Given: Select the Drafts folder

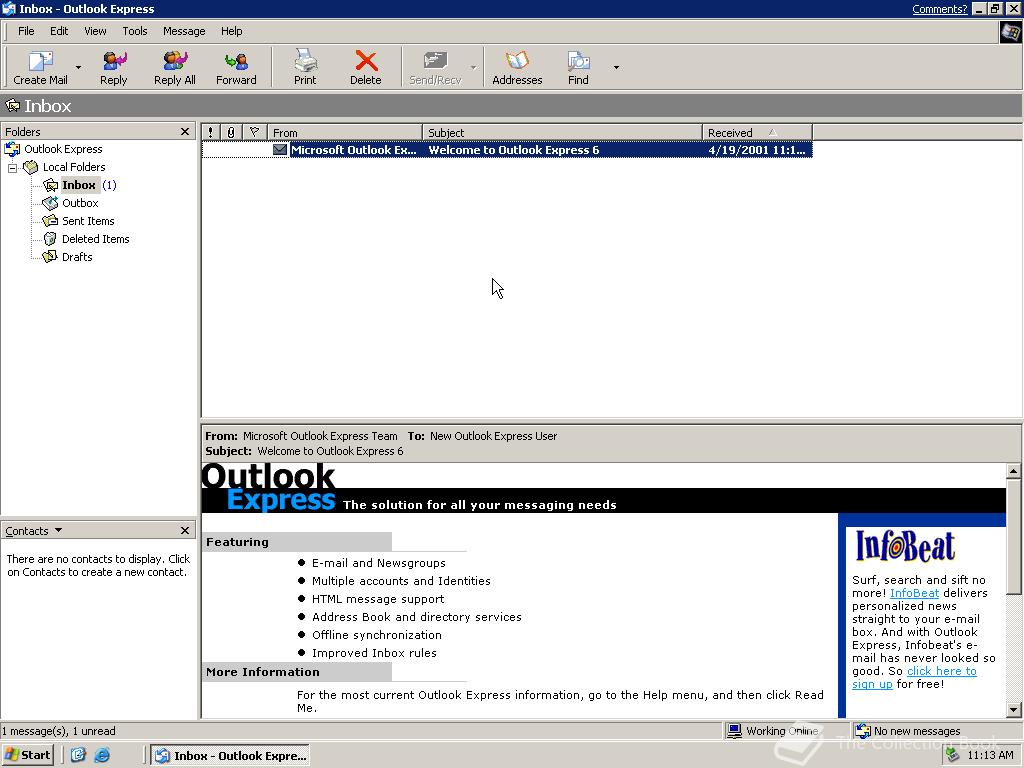Looking at the screenshot, I should coord(77,257).
